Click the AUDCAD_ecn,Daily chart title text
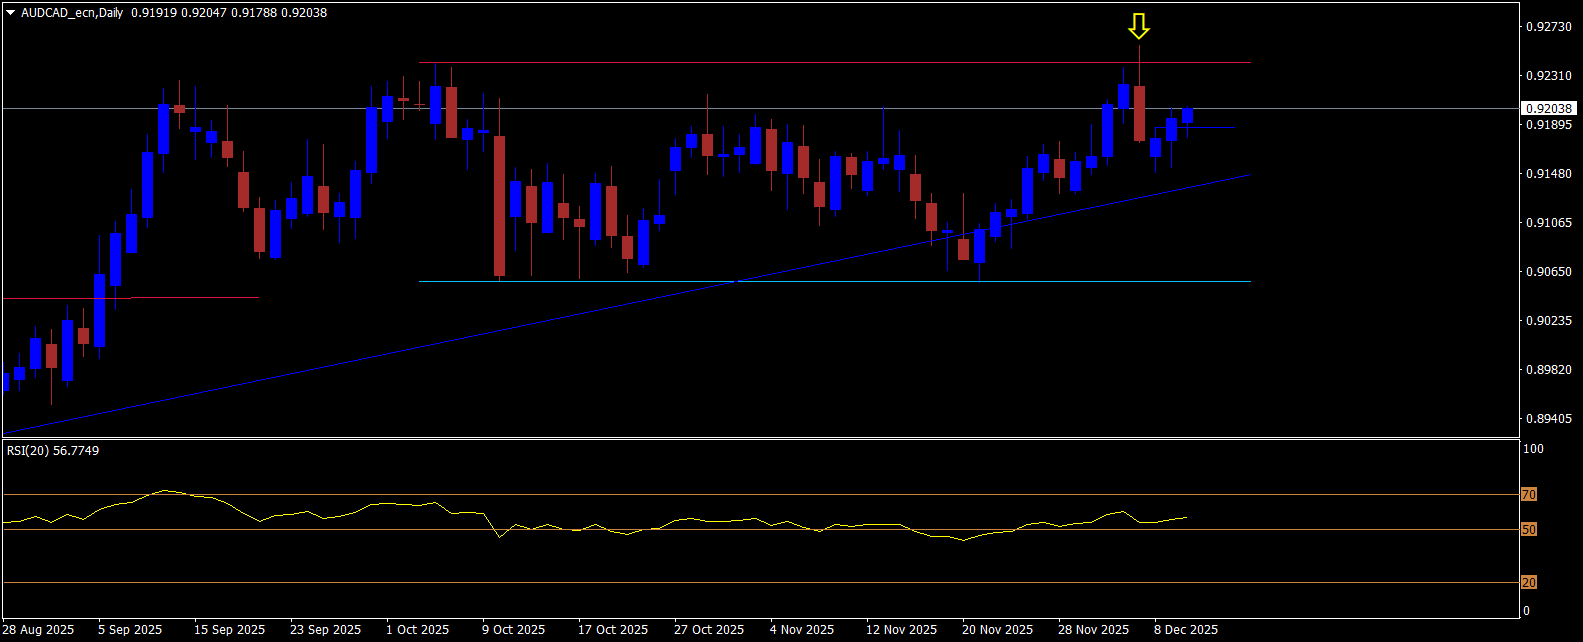This screenshot has height=642, width=1583. [72, 13]
